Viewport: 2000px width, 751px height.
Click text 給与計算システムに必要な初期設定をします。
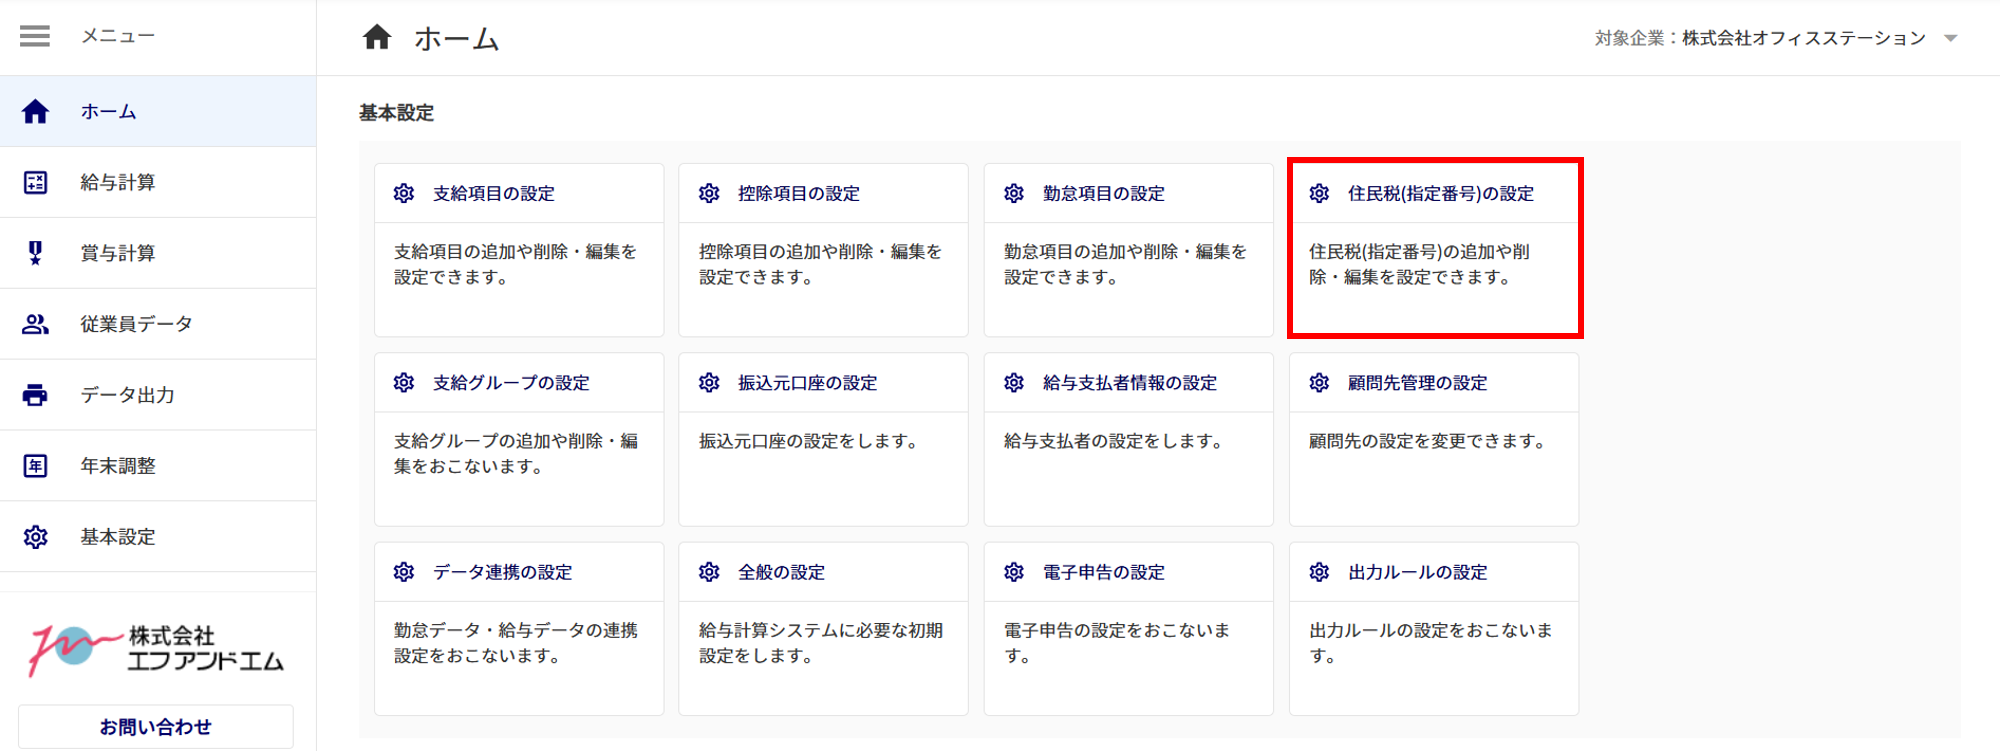820,643
